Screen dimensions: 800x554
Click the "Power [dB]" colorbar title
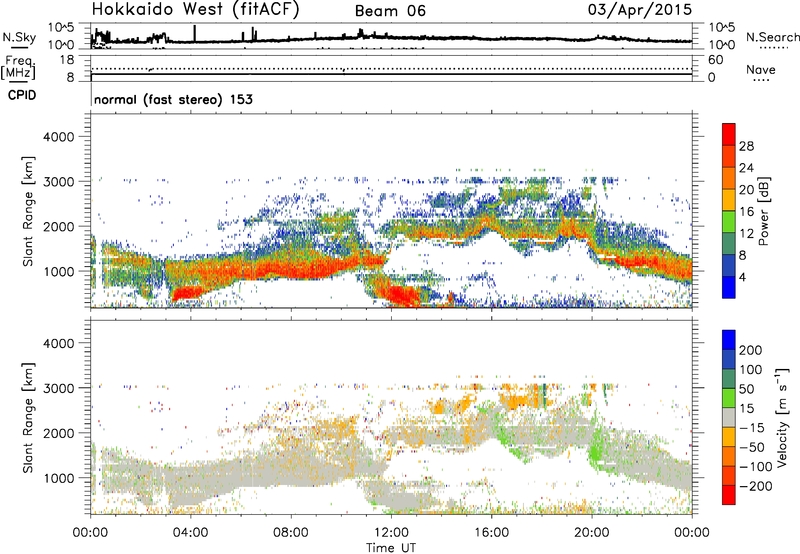[x=763, y=211]
